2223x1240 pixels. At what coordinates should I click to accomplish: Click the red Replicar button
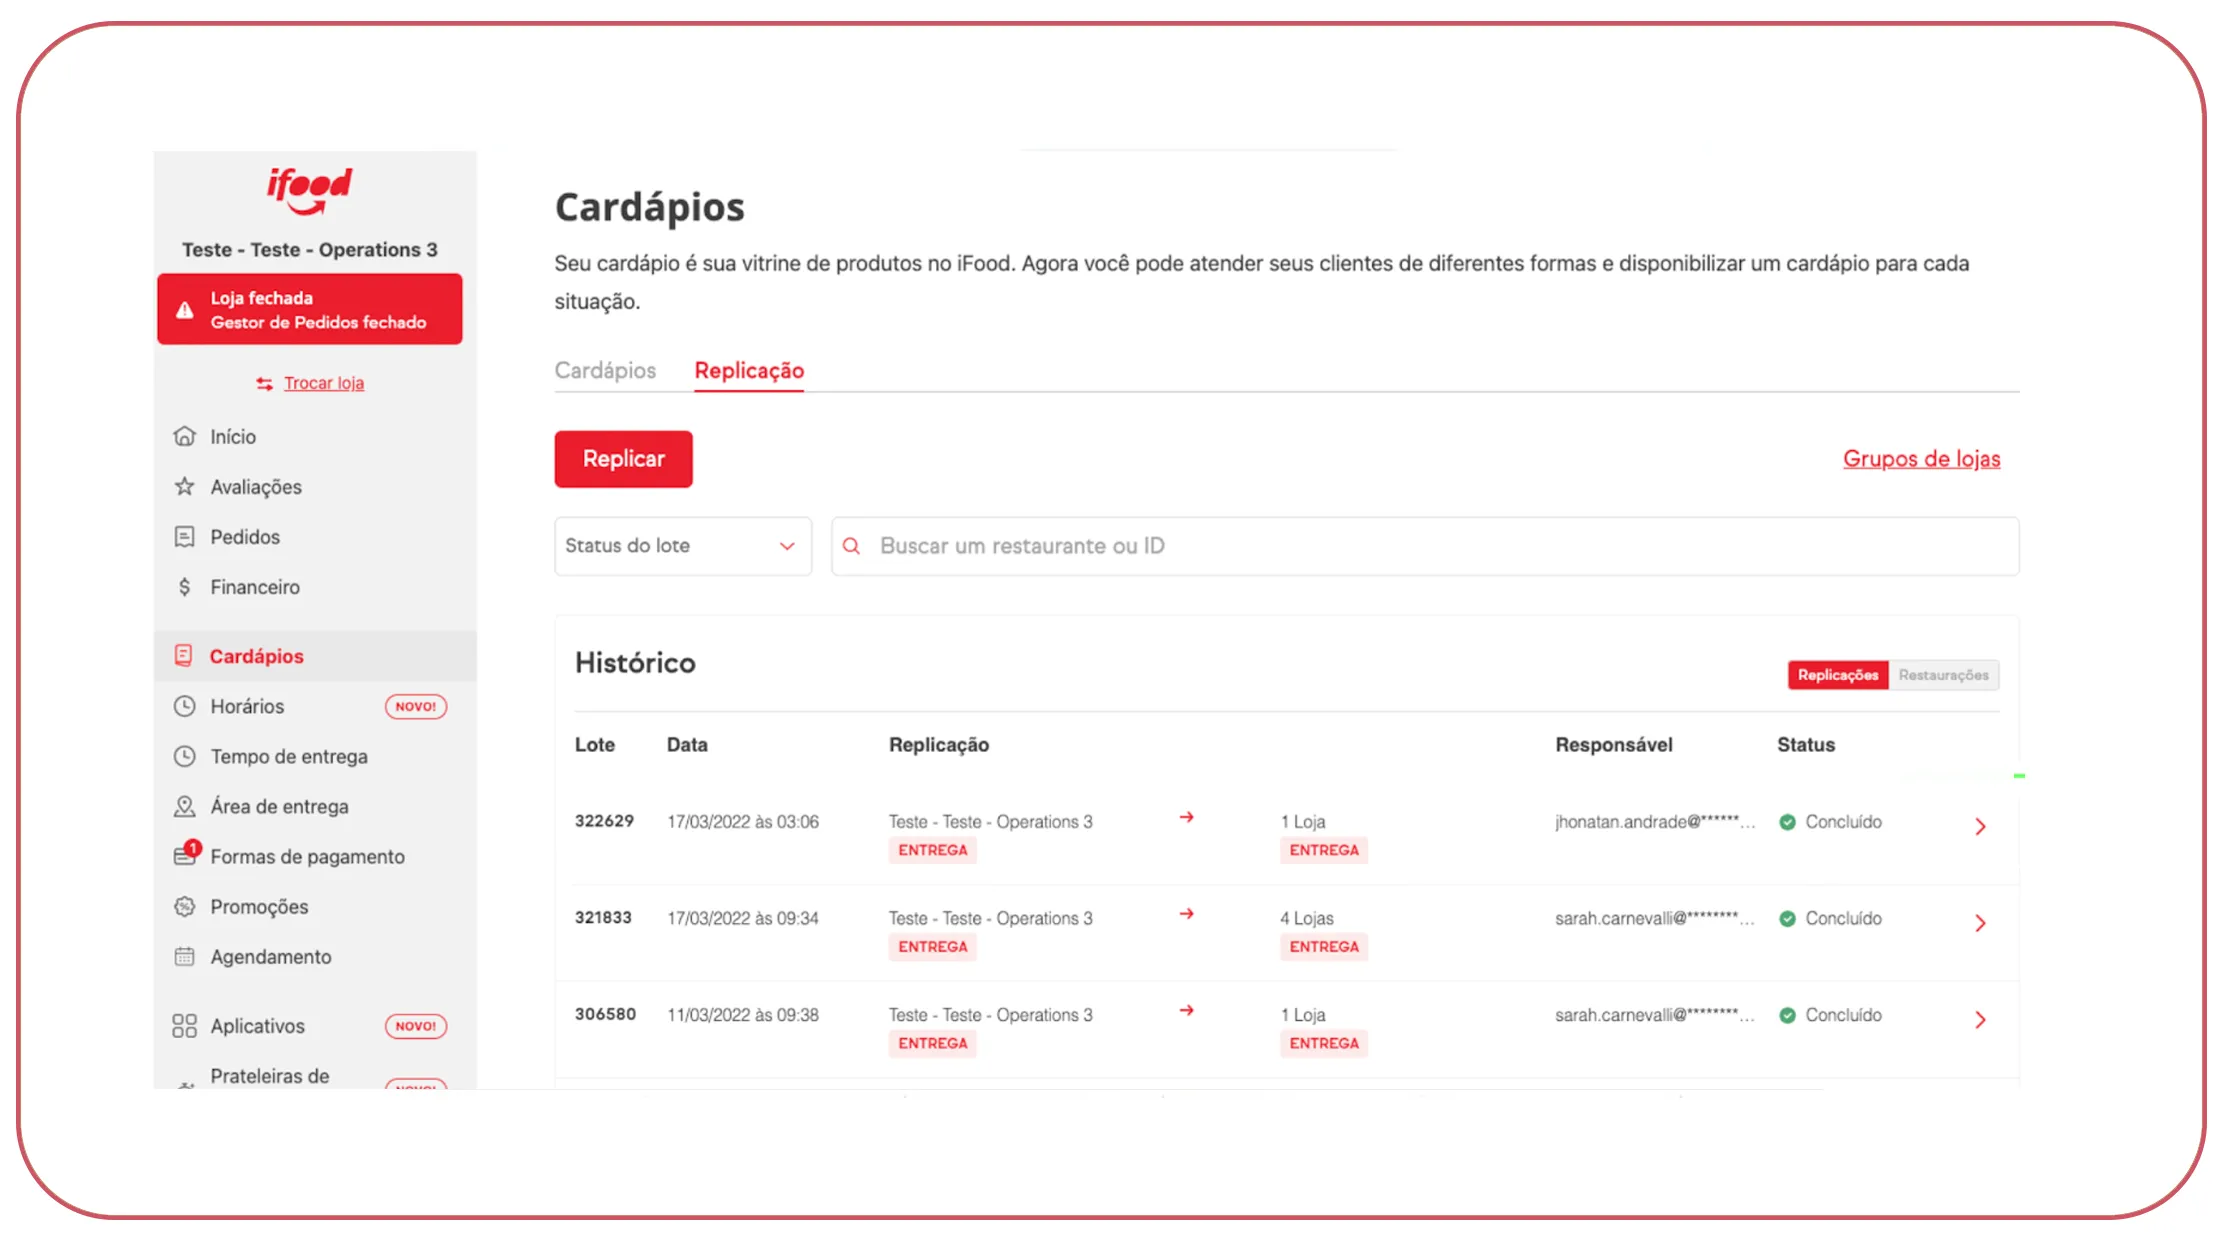(624, 459)
